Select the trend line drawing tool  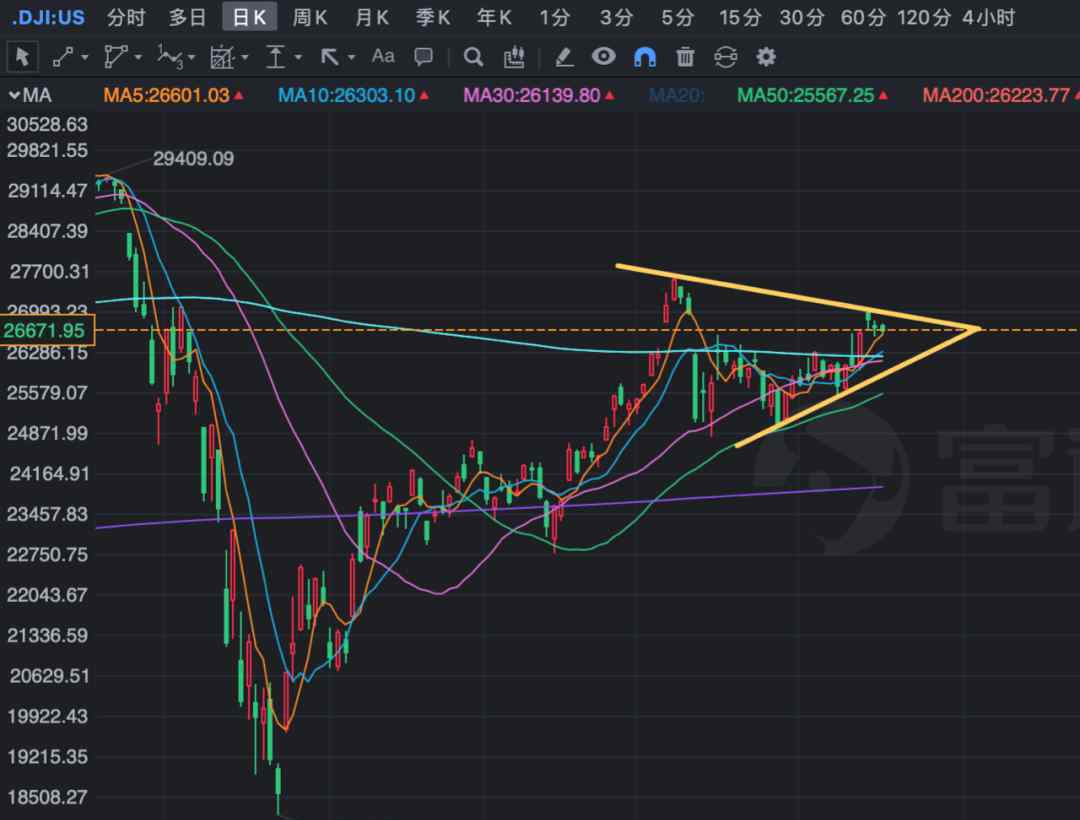(x=63, y=56)
